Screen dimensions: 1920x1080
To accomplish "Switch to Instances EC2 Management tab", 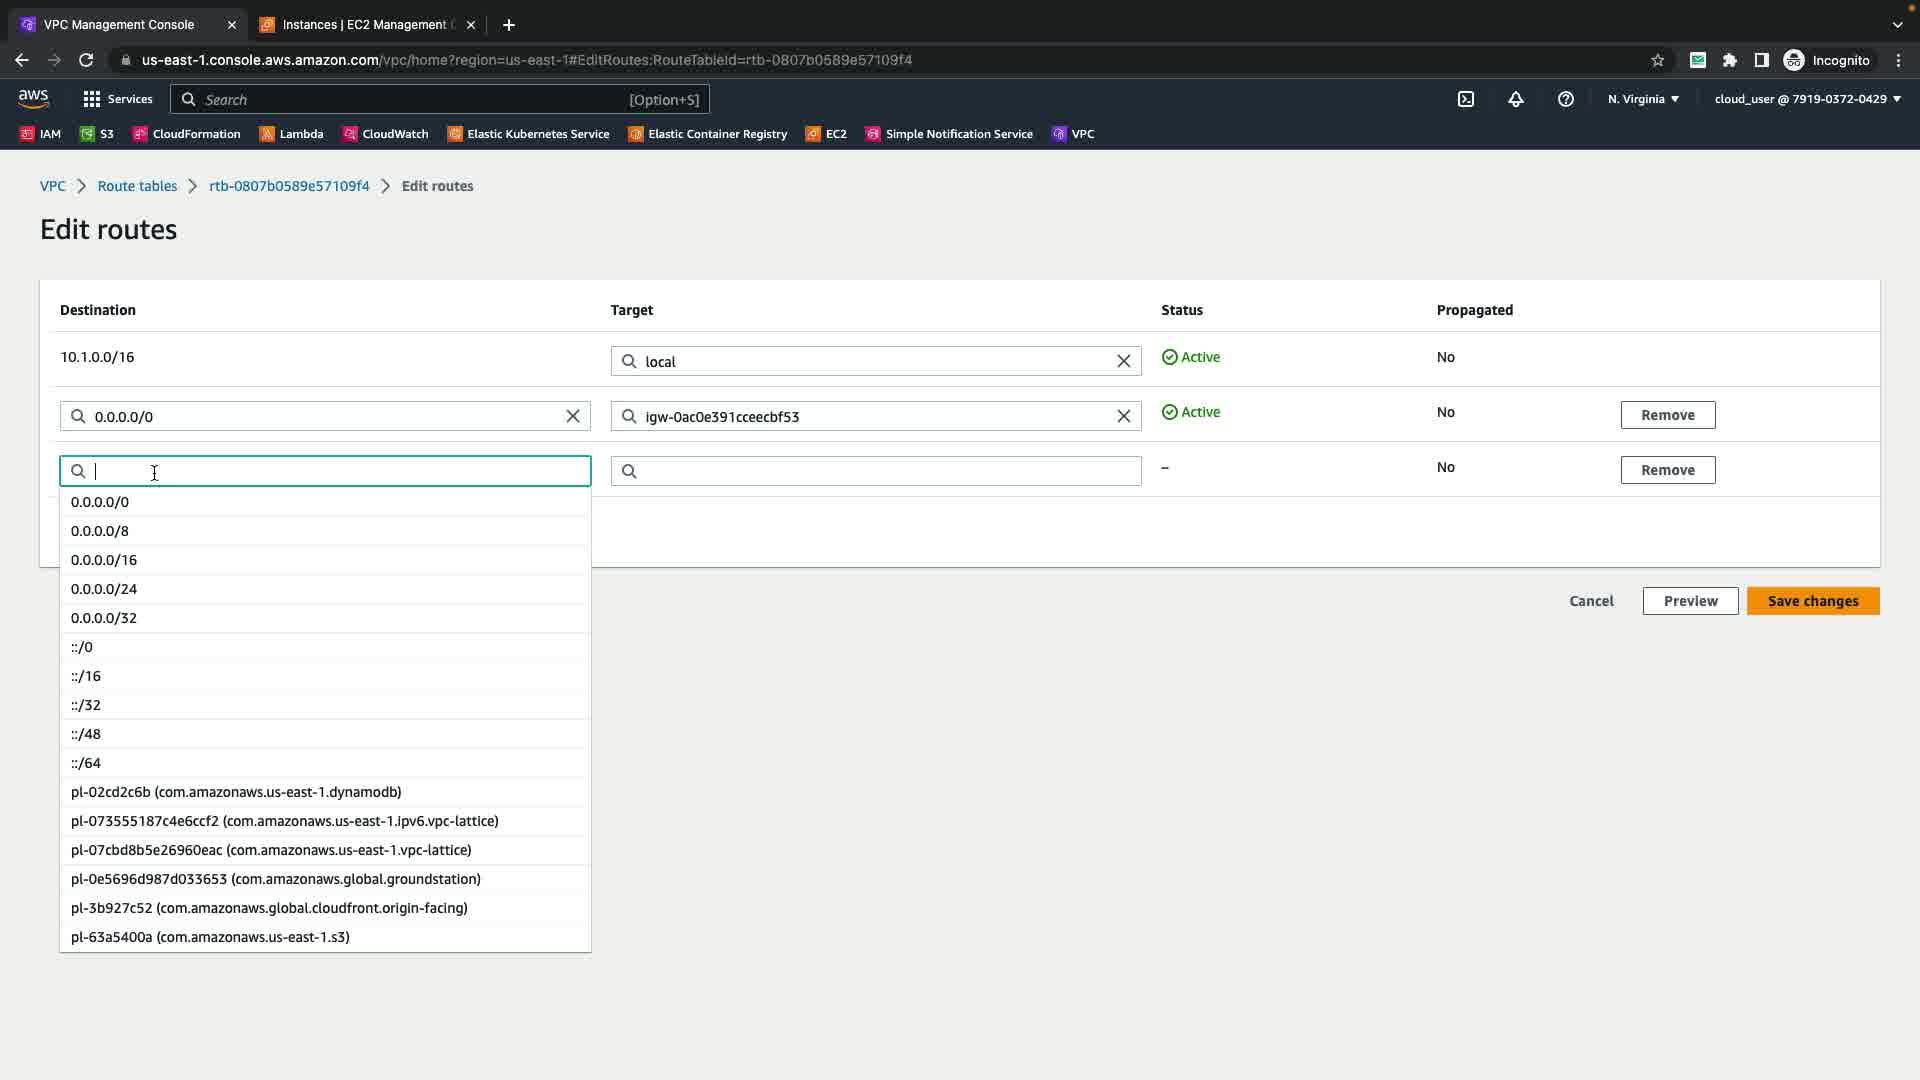I will click(x=365, y=24).
